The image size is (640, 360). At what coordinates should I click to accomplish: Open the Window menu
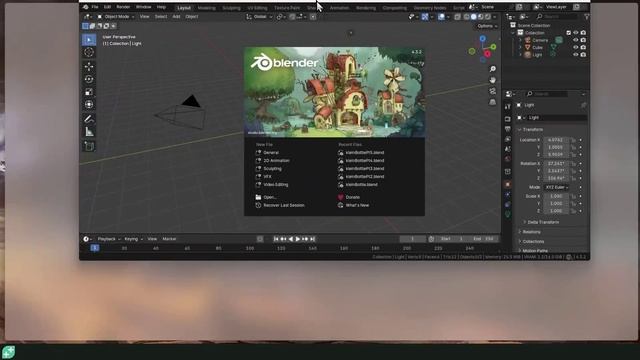pos(143,7)
